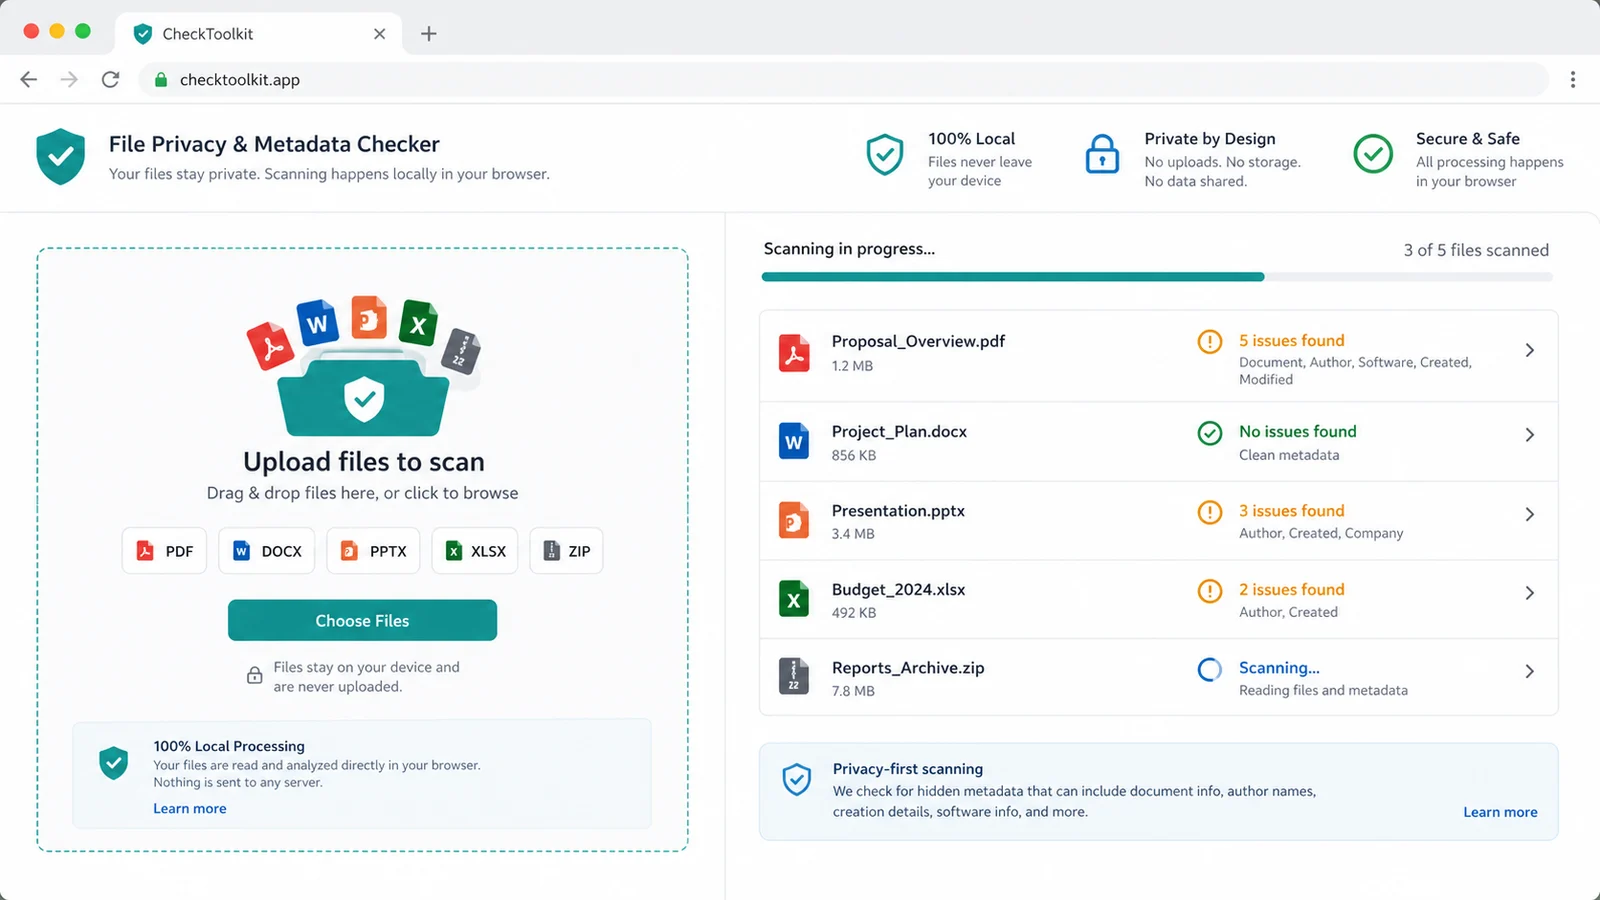This screenshot has height=900, width=1600.
Task: Click the "7.8 MB" size under Reports_Archive.zip
Action: click(x=853, y=691)
